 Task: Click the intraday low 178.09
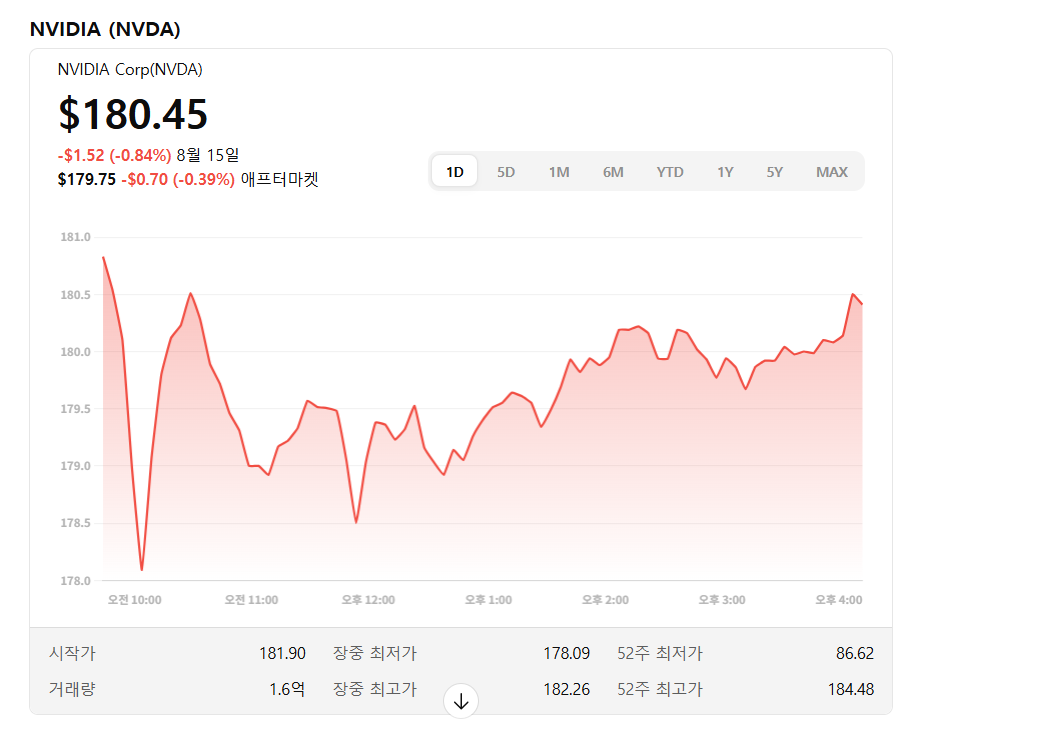[x=566, y=653]
